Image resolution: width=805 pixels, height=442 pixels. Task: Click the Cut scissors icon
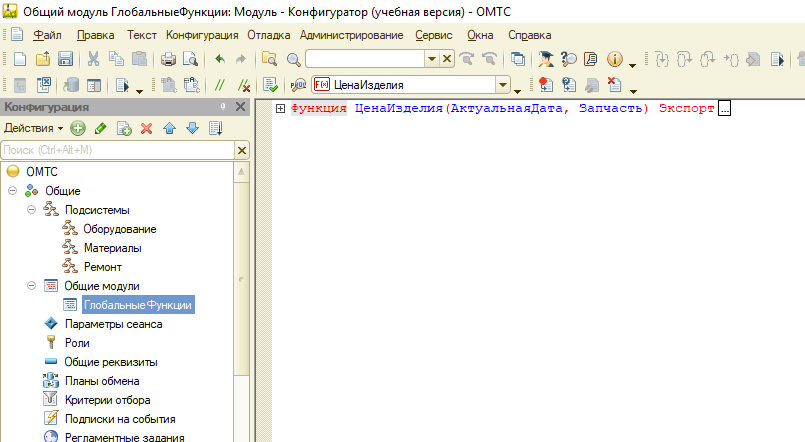click(x=93, y=59)
